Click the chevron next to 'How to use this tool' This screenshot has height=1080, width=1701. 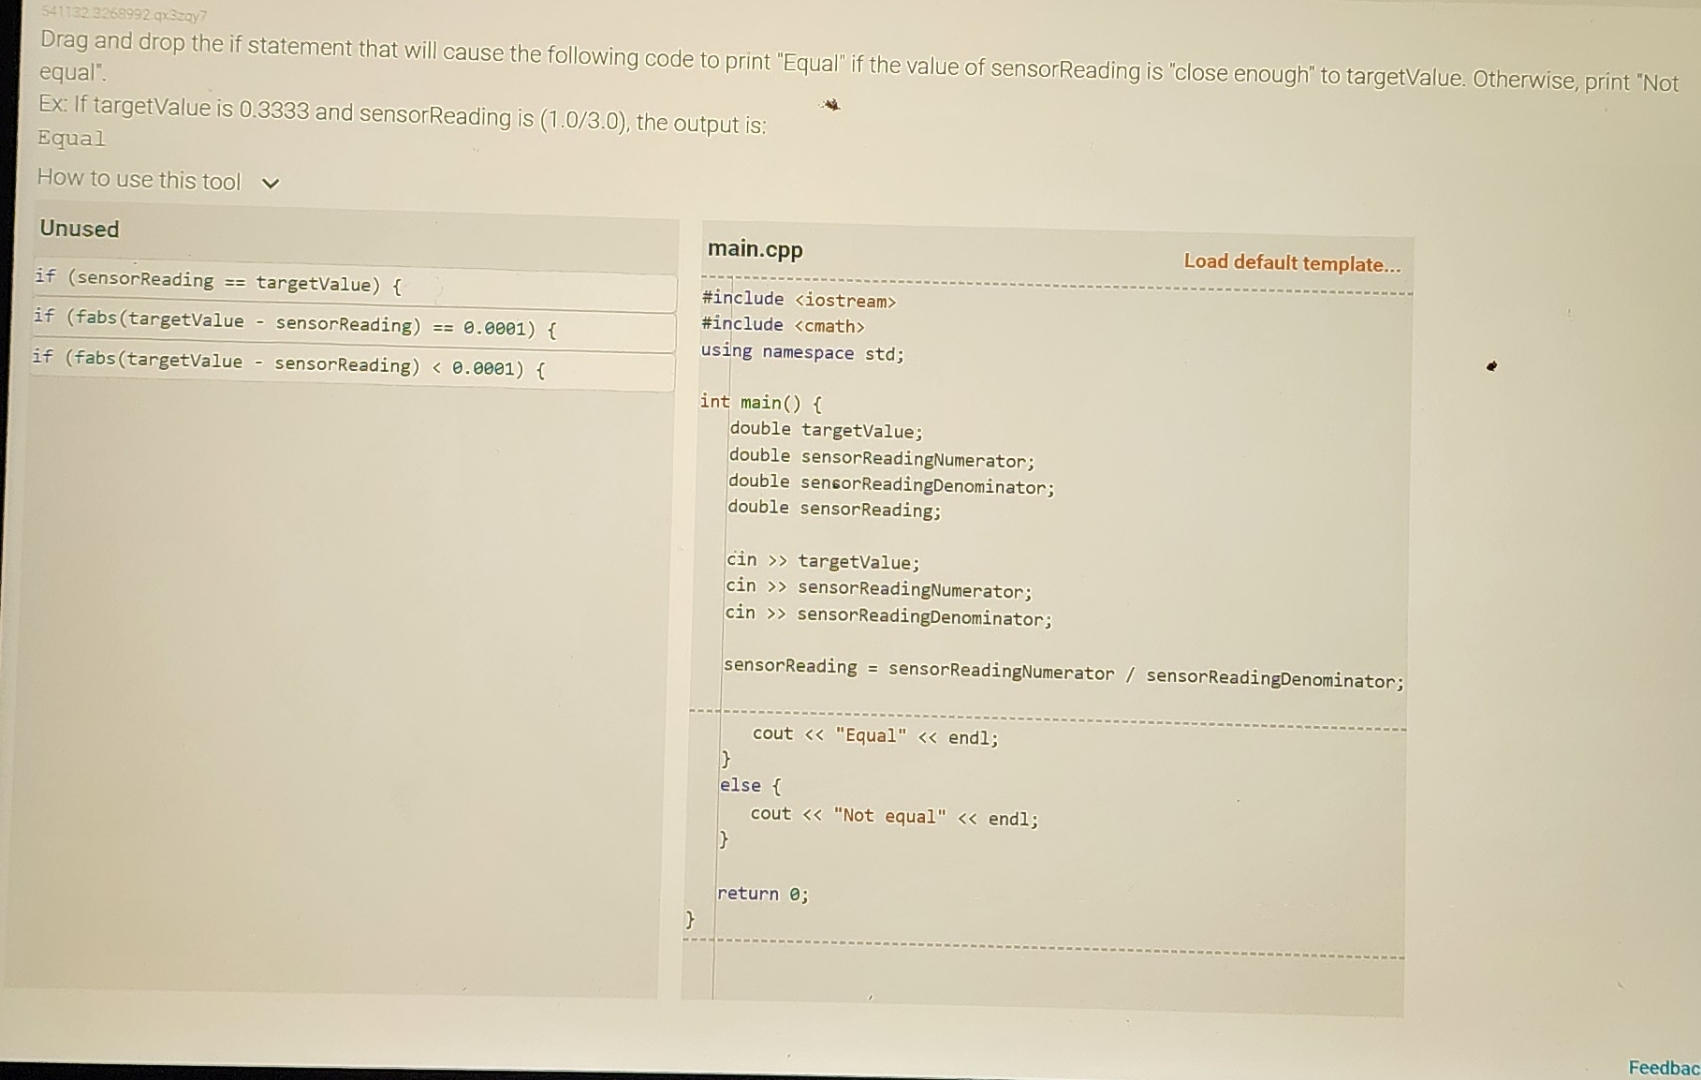tap(270, 182)
